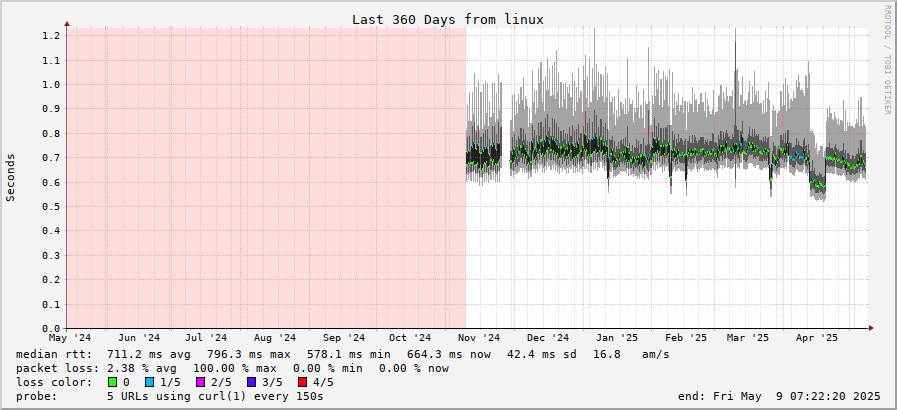Click the 1.2 y-axis tick value
Screen dimensions: 897x410
50,35
